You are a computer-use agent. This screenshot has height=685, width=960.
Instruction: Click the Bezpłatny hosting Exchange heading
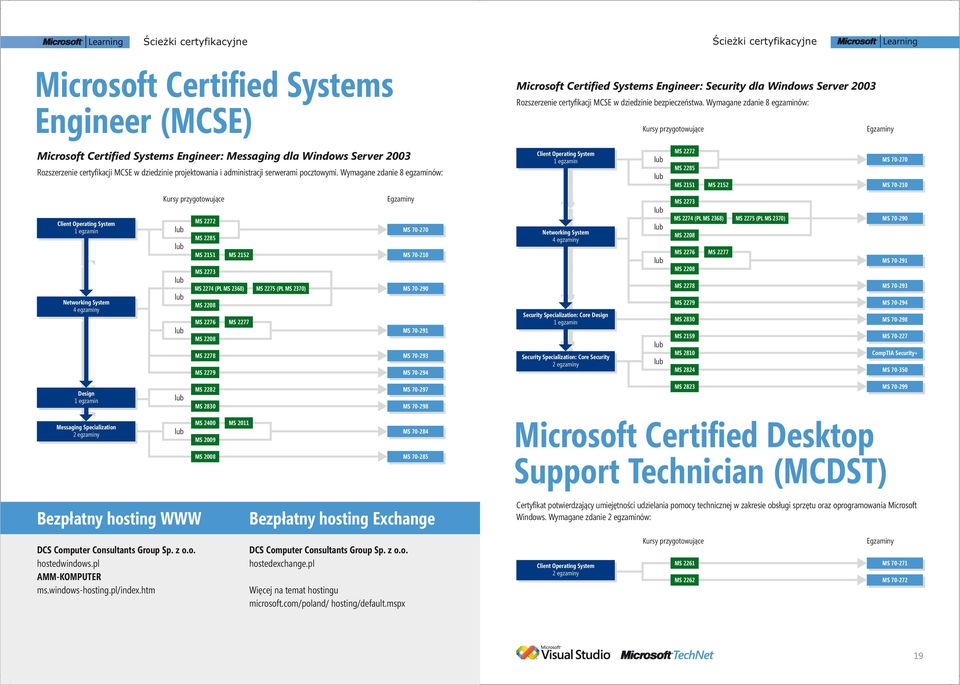point(342,519)
